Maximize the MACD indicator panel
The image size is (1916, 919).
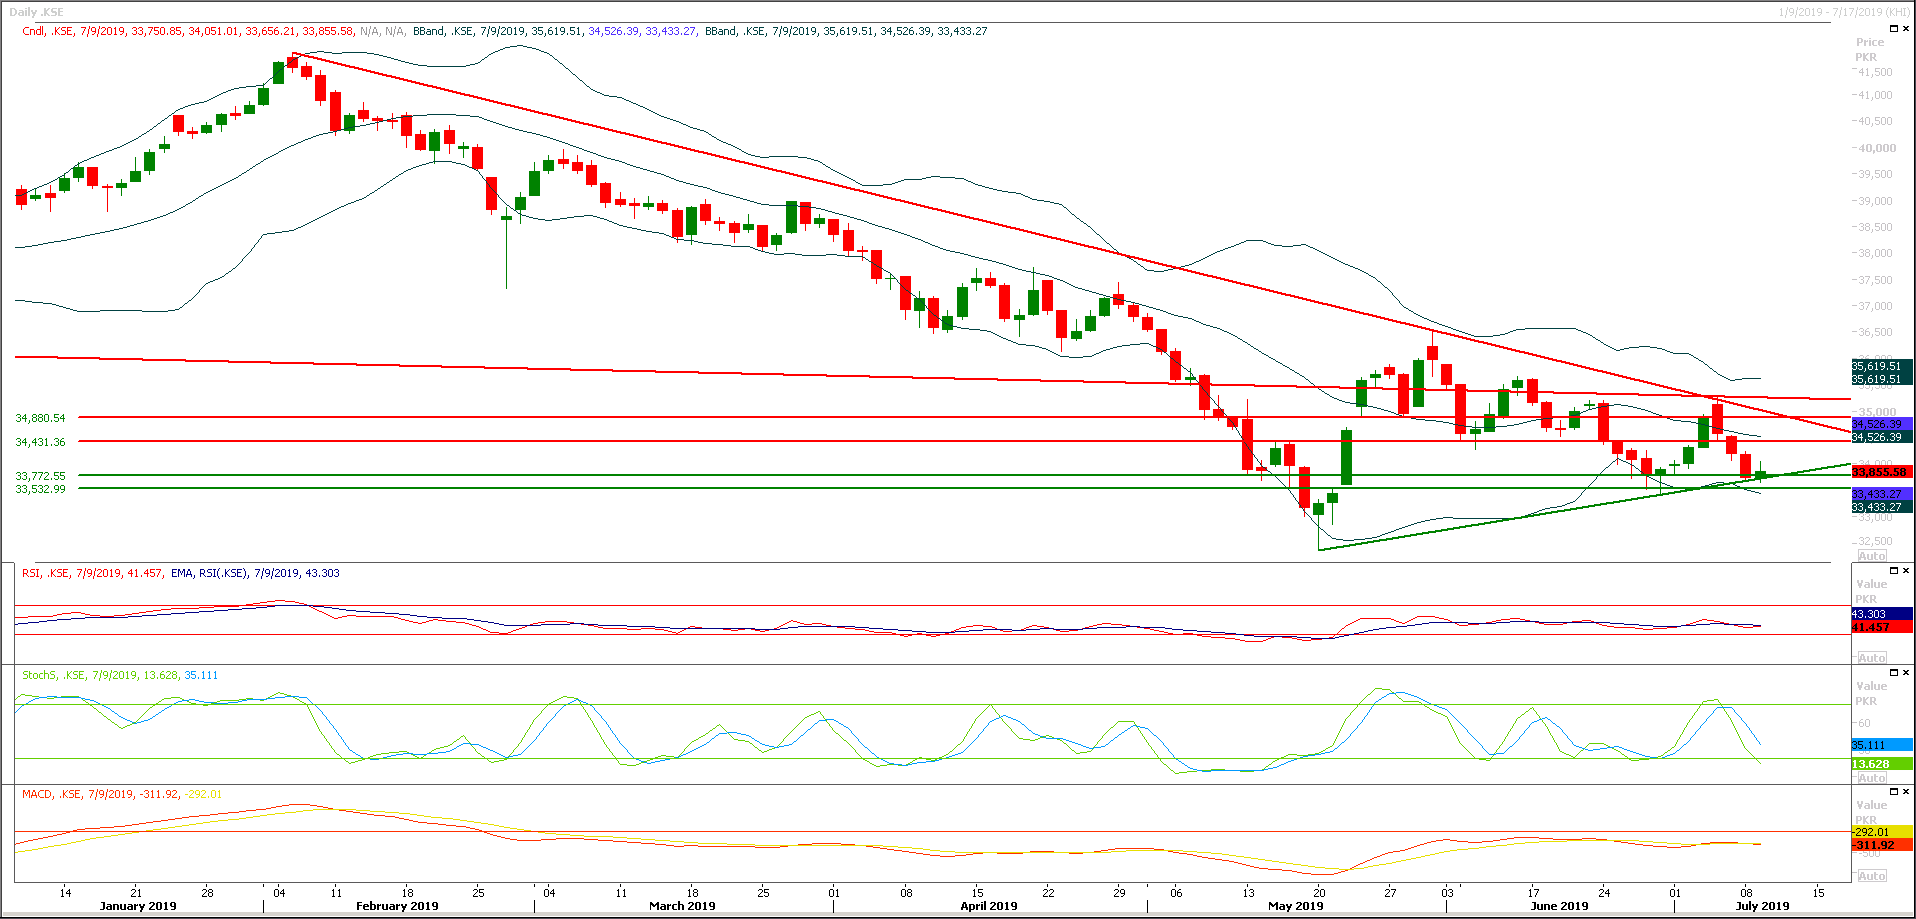[1894, 789]
